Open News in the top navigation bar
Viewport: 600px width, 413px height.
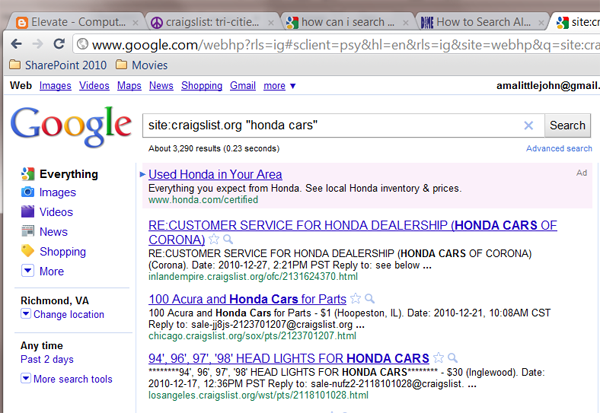click(161, 86)
